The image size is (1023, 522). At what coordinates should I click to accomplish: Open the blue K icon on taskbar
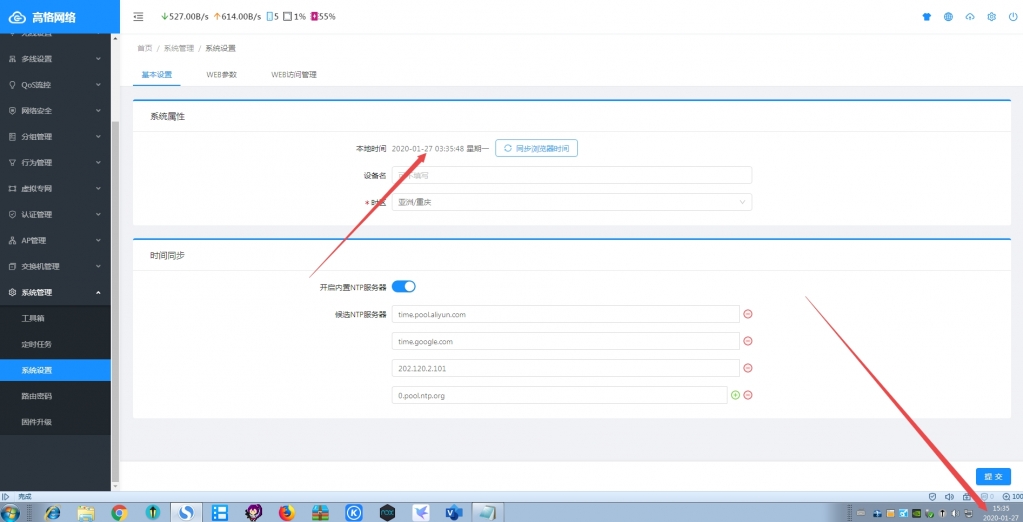[x=354, y=513]
